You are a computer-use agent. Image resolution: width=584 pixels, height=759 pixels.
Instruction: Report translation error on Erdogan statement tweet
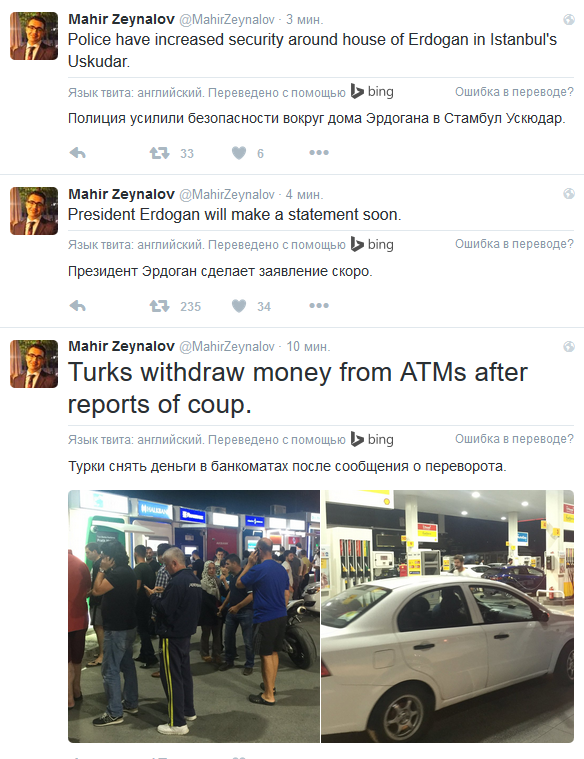coord(514,244)
